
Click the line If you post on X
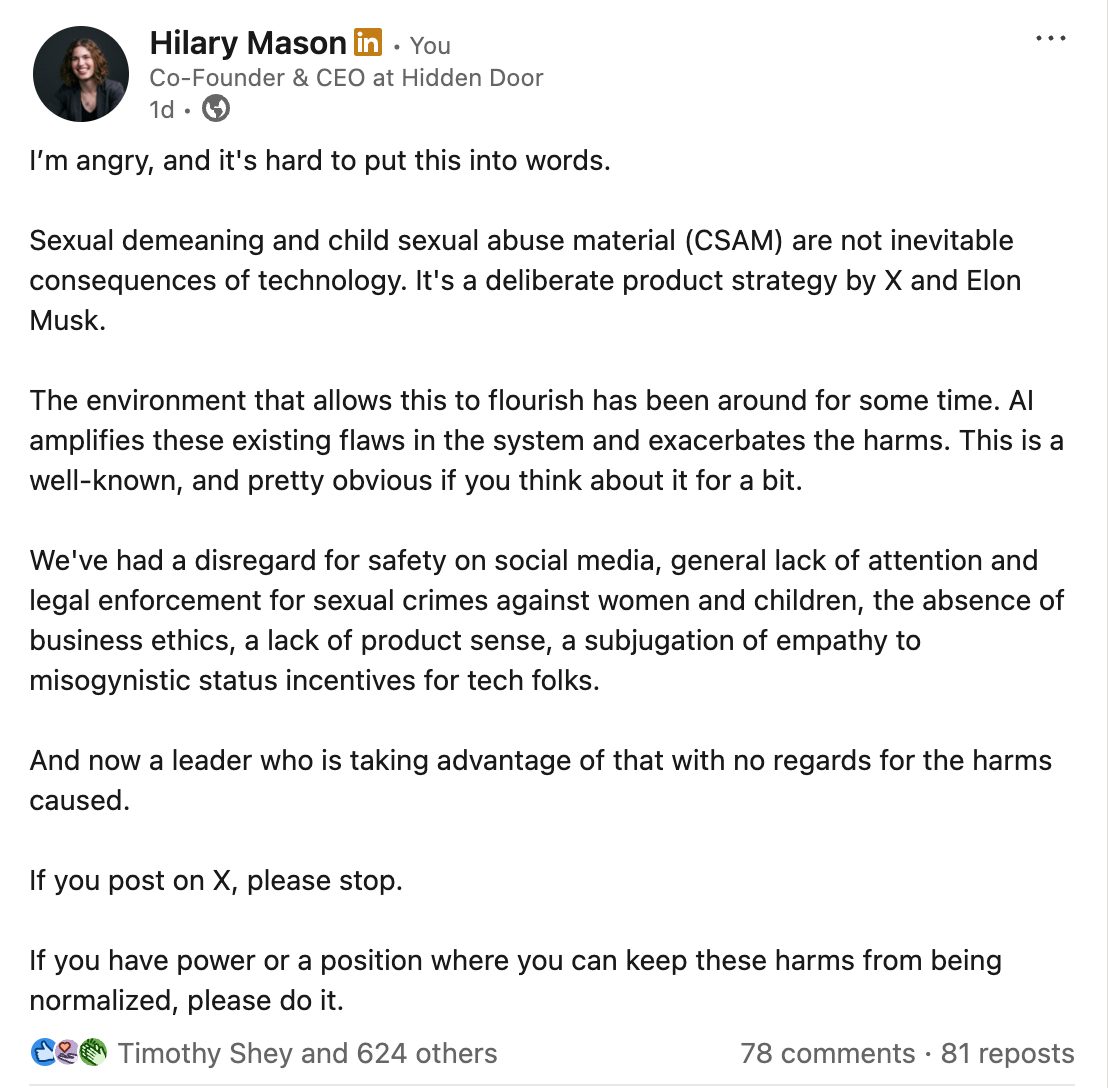point(216,880)
